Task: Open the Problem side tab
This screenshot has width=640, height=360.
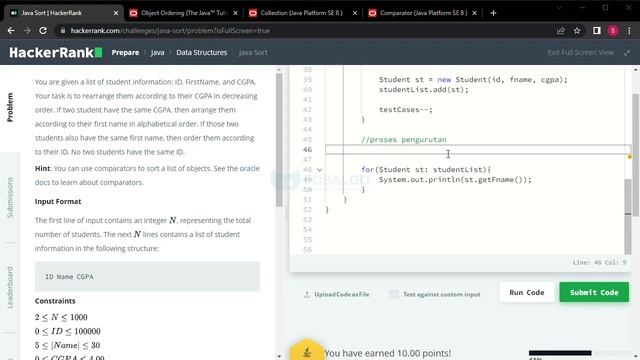Action: click(10, 107)
